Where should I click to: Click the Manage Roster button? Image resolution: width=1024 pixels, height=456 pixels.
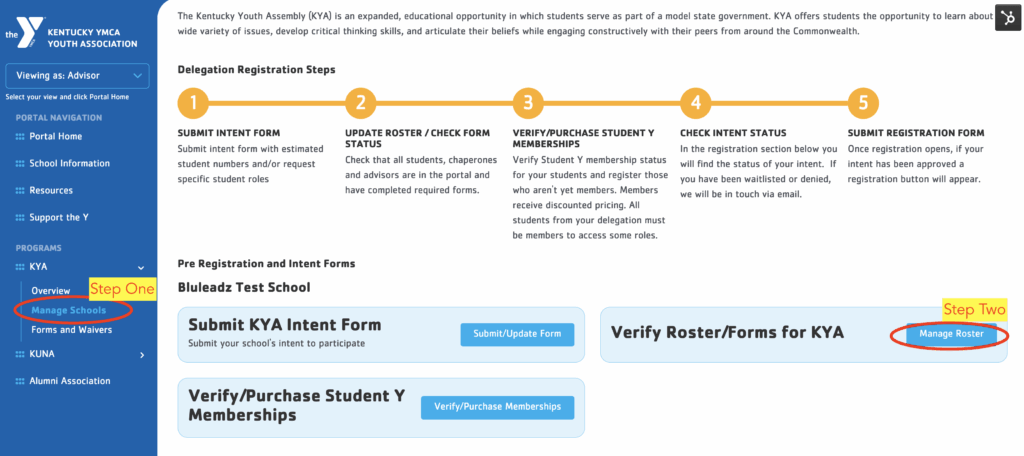tap(951, 334)
